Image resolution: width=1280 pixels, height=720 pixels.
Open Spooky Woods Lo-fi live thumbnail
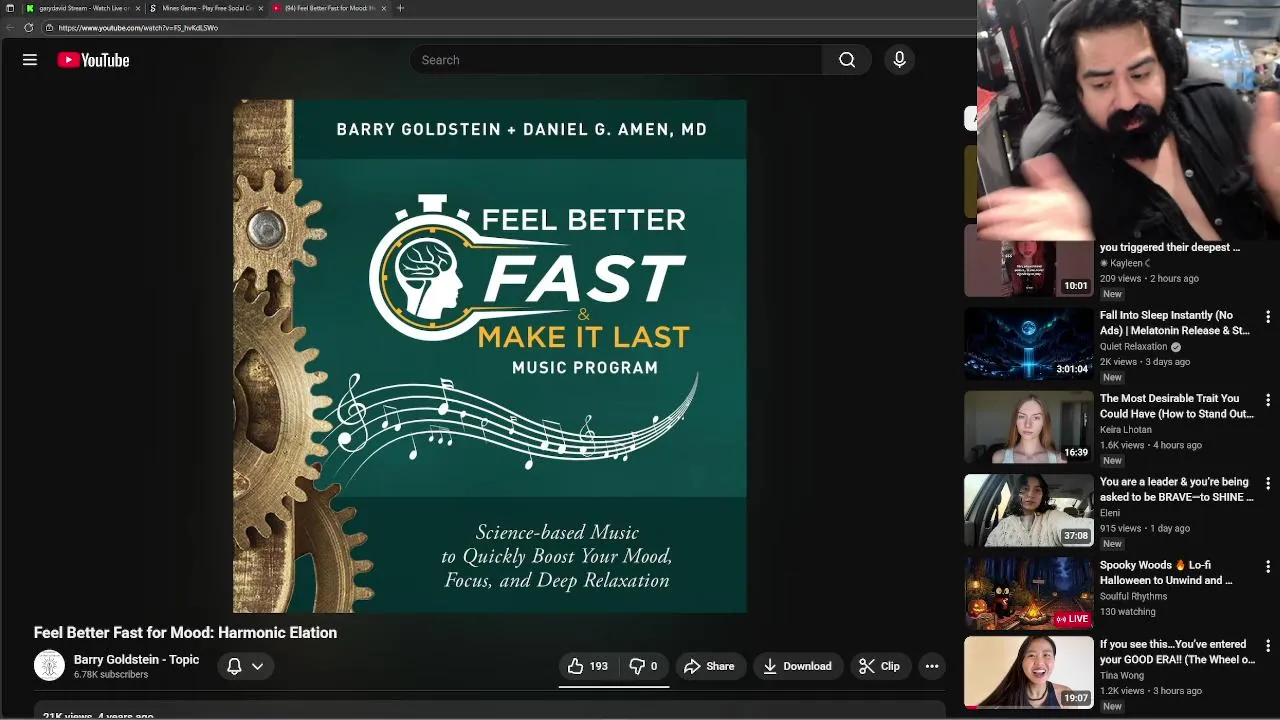(x=1028, y=593)
